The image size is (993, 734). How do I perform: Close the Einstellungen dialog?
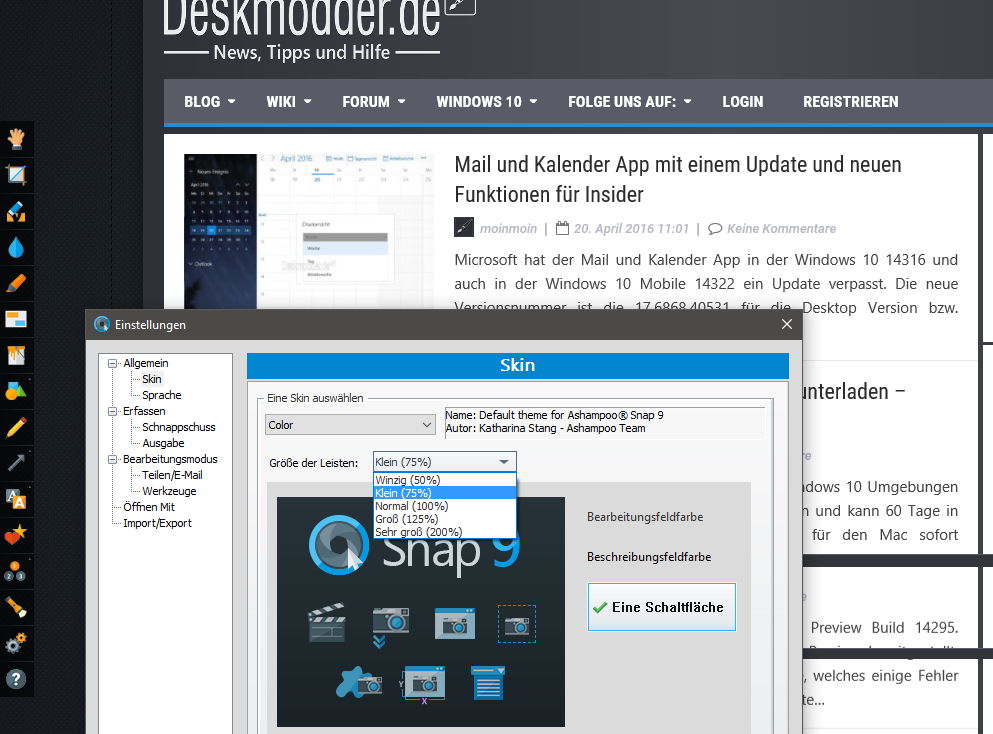[787, 324]
